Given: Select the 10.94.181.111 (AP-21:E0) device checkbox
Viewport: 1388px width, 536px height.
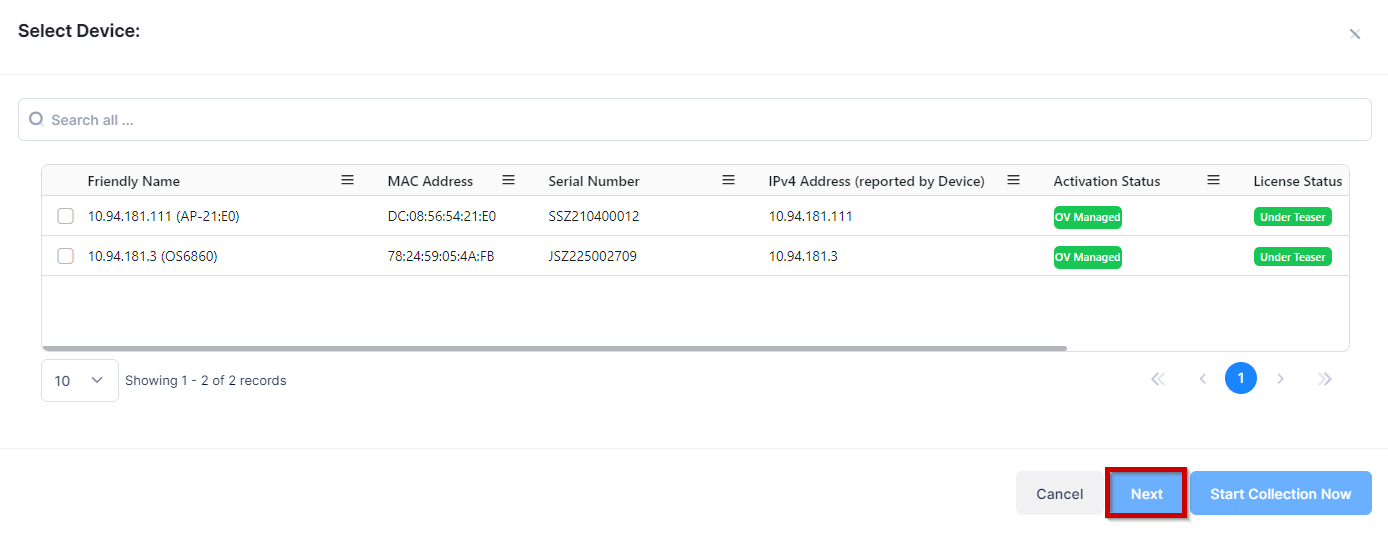Looking at the screenshot, I should (66, 216).
